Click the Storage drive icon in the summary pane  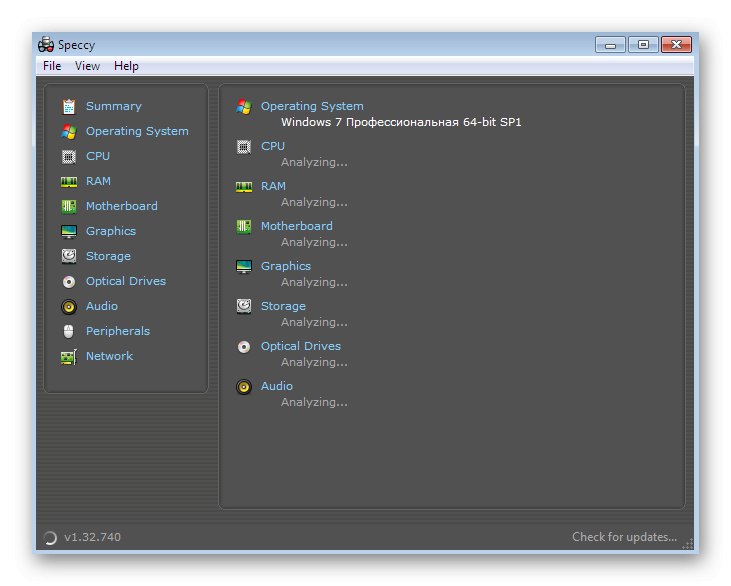click(x=244, y=307)
